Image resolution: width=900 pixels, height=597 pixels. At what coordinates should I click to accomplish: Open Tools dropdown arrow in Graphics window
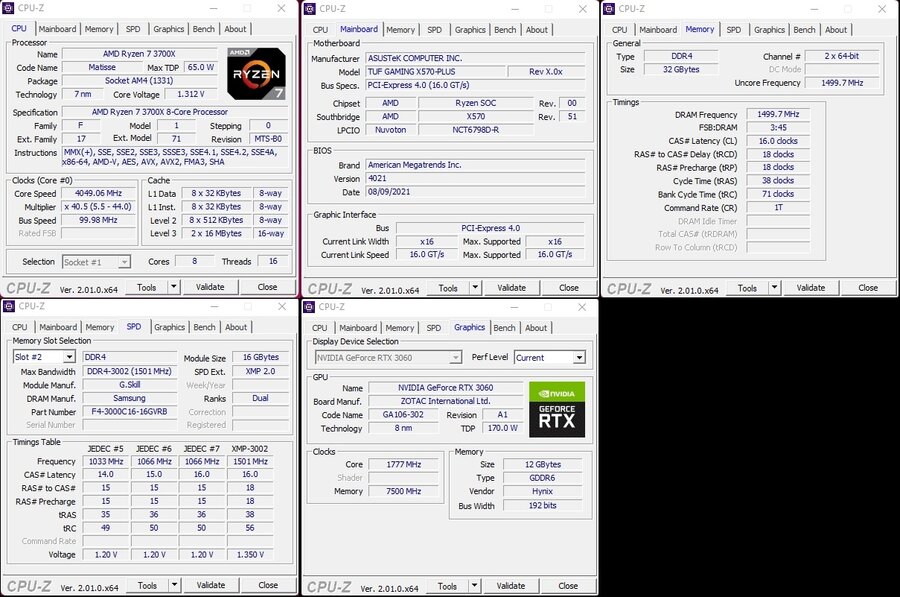475,585
